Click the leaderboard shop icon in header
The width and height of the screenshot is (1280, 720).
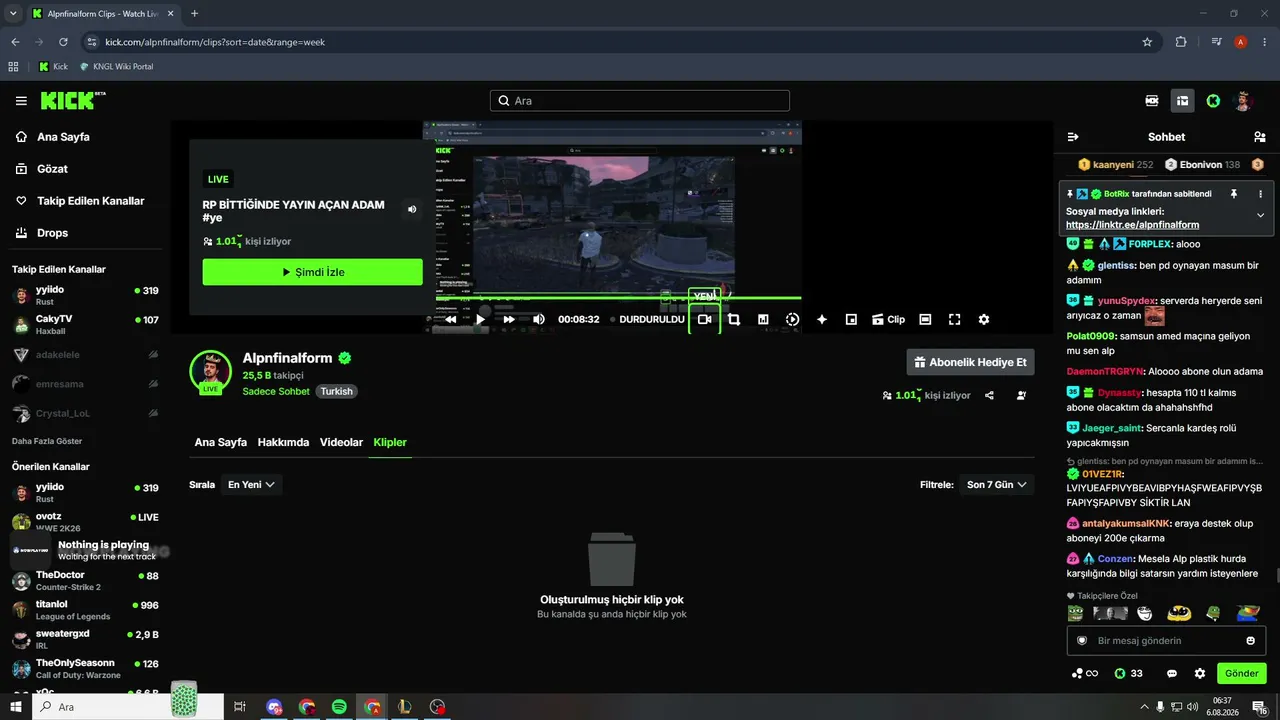pos(1182,101)
